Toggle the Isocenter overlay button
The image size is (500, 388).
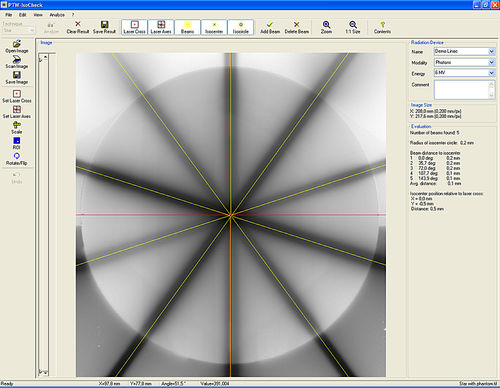(x=214, y=27)
